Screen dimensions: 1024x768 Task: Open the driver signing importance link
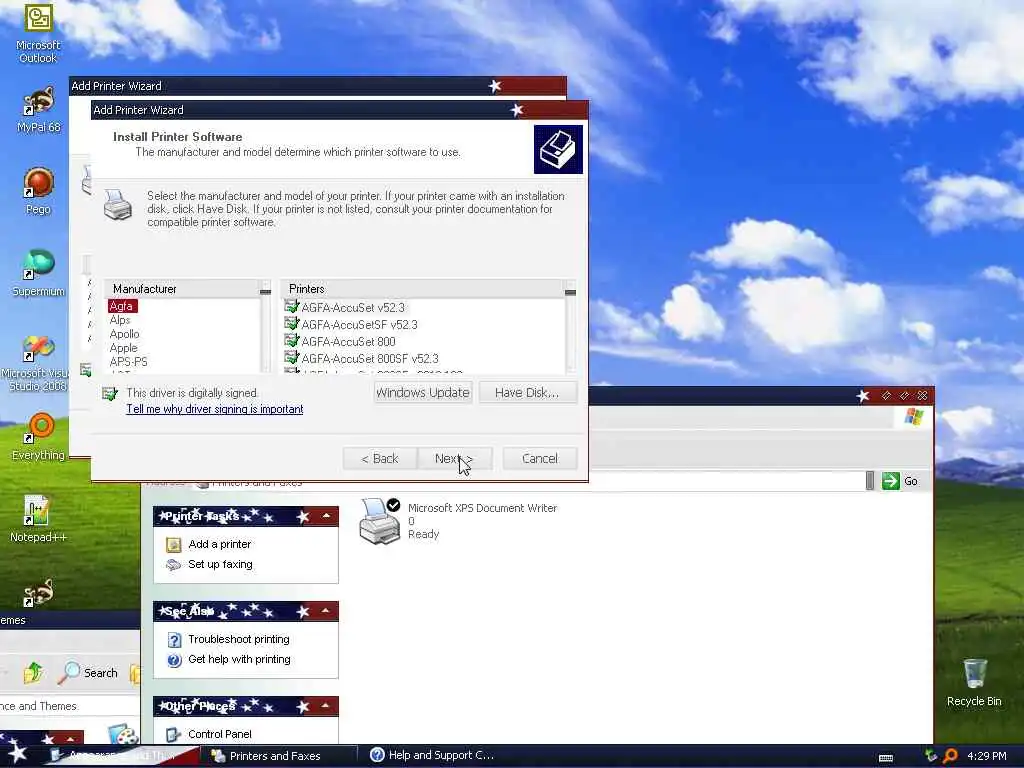point(215,409)
